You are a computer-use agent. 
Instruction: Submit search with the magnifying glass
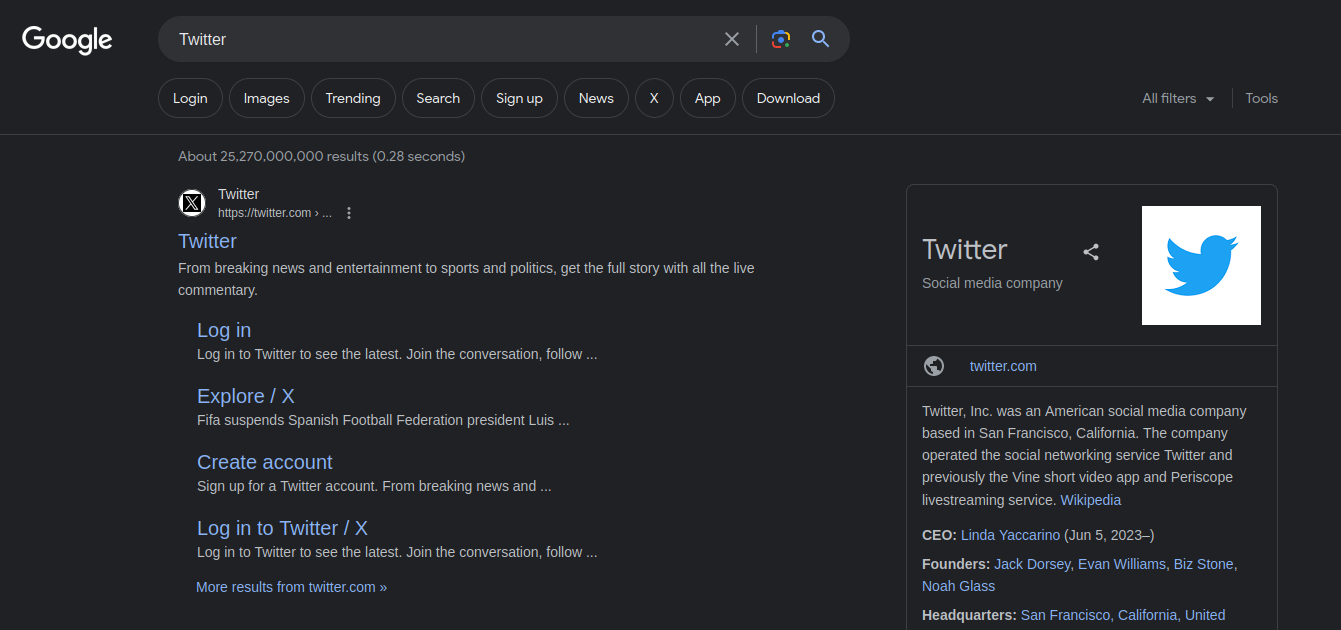[821, 39]
